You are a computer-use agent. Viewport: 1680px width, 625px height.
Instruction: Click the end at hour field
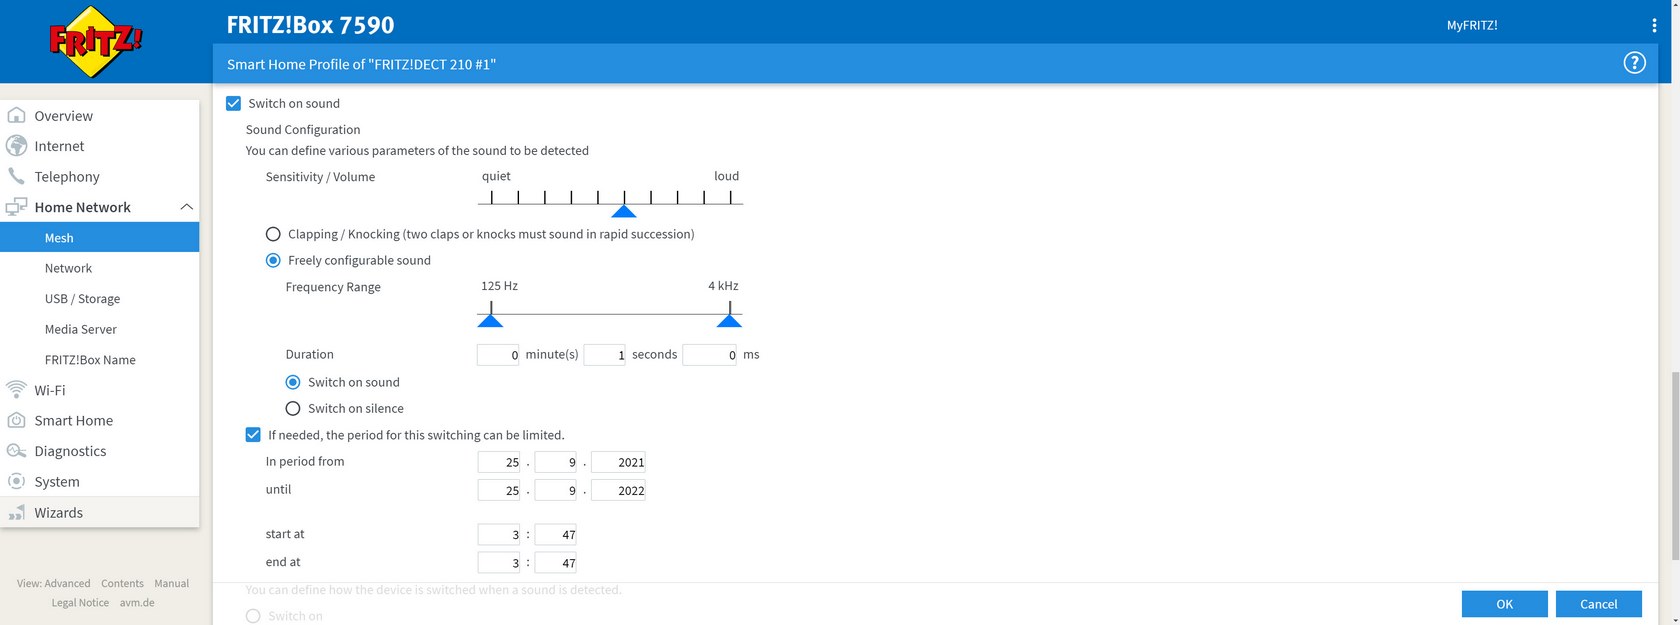(x=499, y=562)
